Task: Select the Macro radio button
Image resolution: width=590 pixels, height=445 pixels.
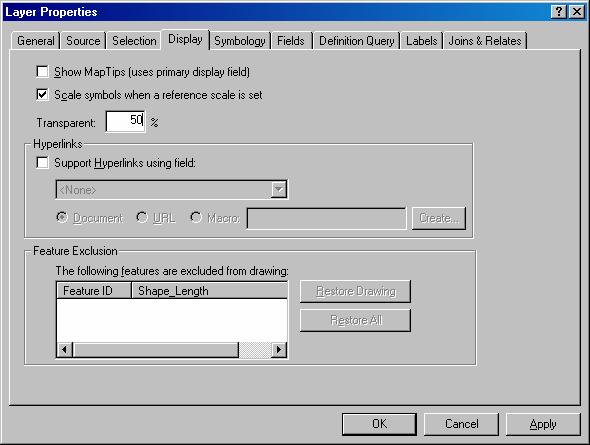Action: coord(196,217)
